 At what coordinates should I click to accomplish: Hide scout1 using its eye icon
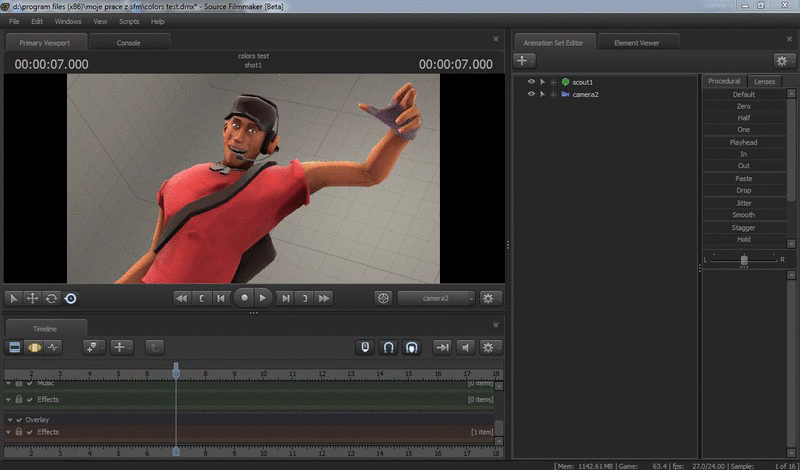[x=532, y=81]
